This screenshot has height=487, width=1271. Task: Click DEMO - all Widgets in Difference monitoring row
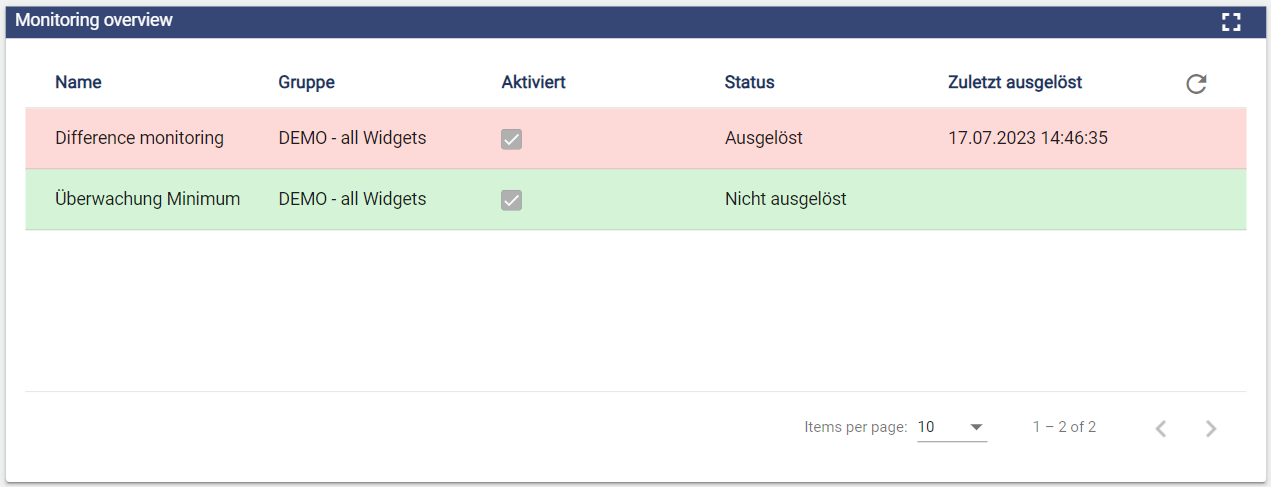(352, 138)
